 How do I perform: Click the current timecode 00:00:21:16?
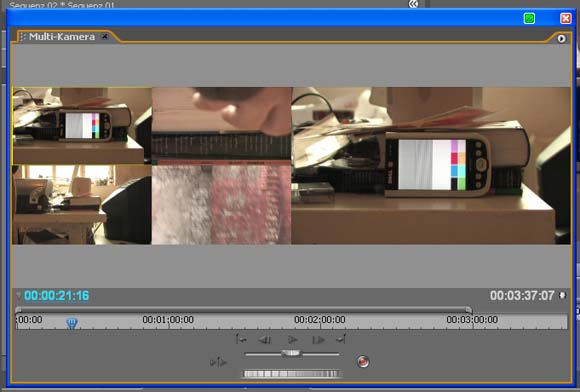[x=57, y=295]
